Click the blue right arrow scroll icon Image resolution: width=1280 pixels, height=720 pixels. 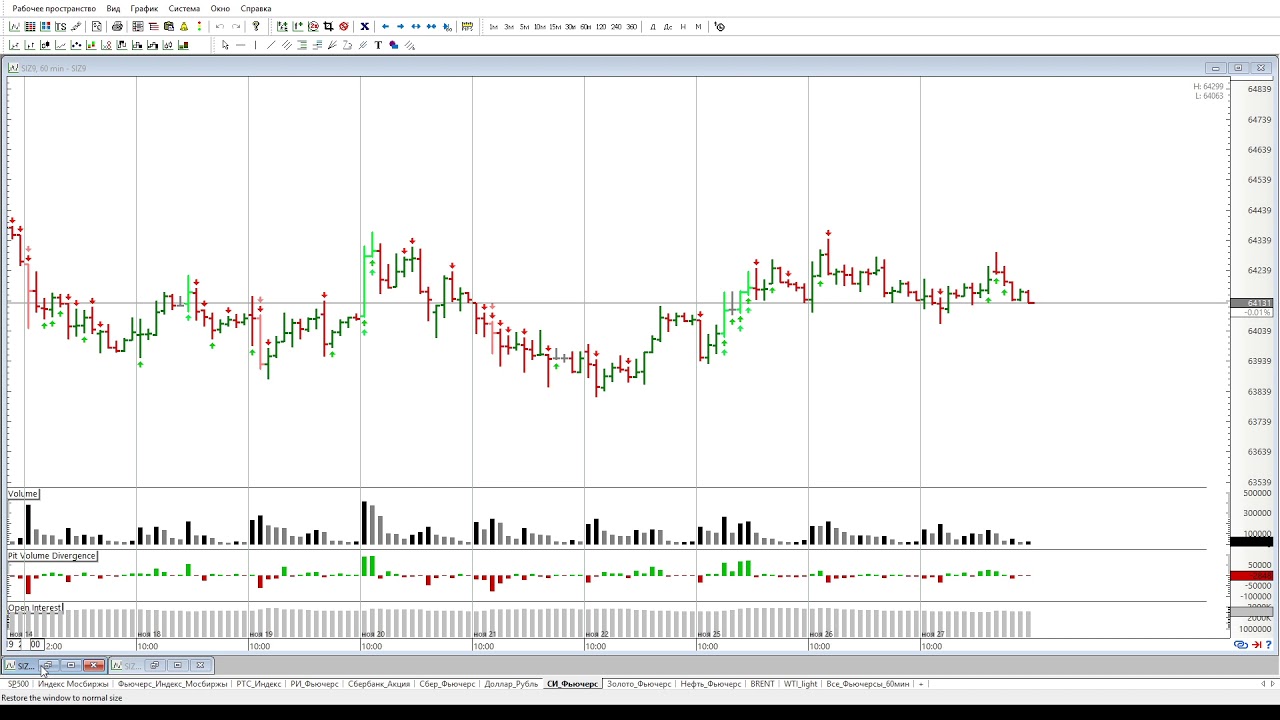[x=400, y=26]
